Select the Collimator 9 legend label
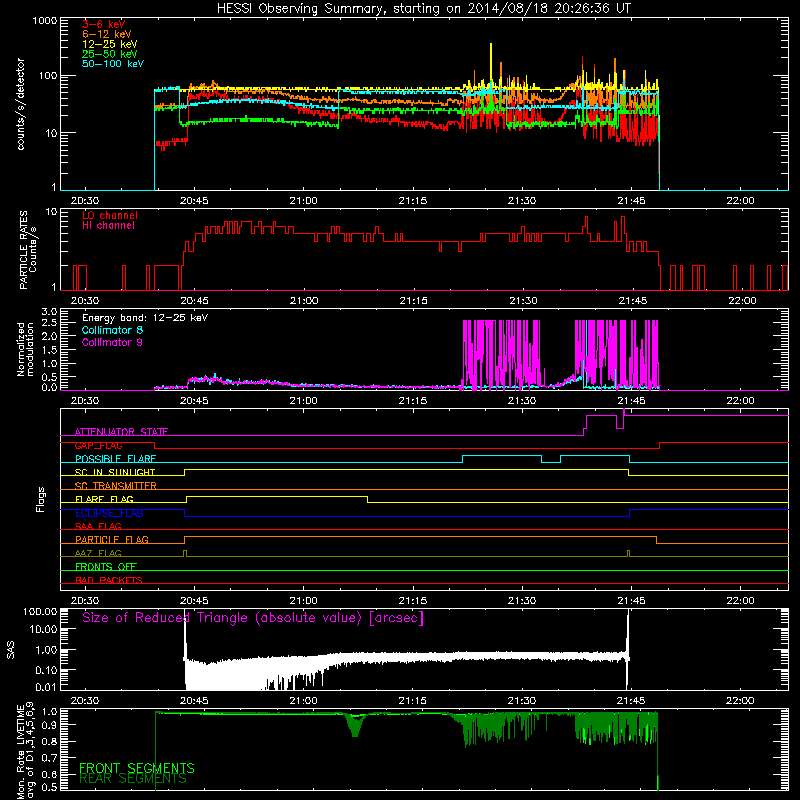Screen dimensions: 800x800 tap(112, 342)
